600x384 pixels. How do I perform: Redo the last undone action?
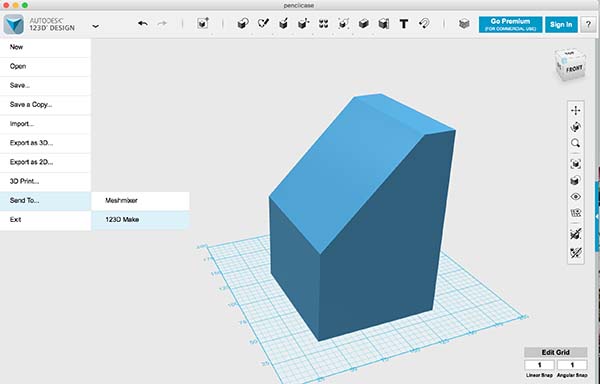click(x=162, y=24)
